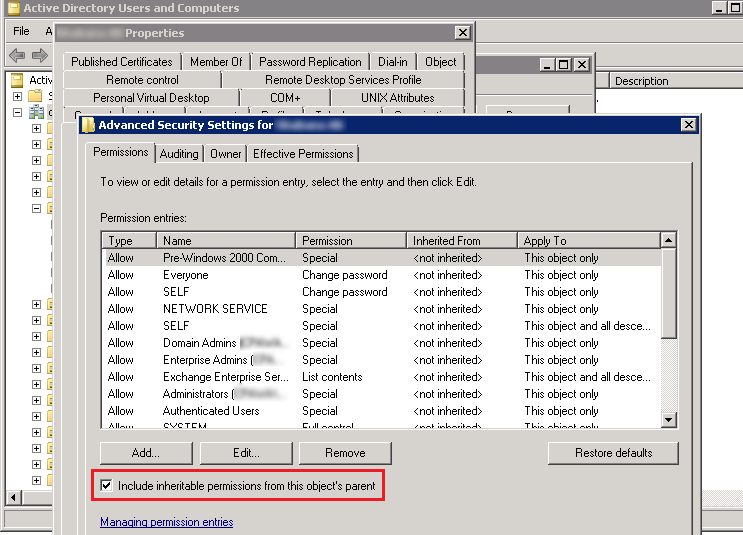Click the permission list vertical scrollbar thumb
The image size is (743, 535).
point(668,293)
